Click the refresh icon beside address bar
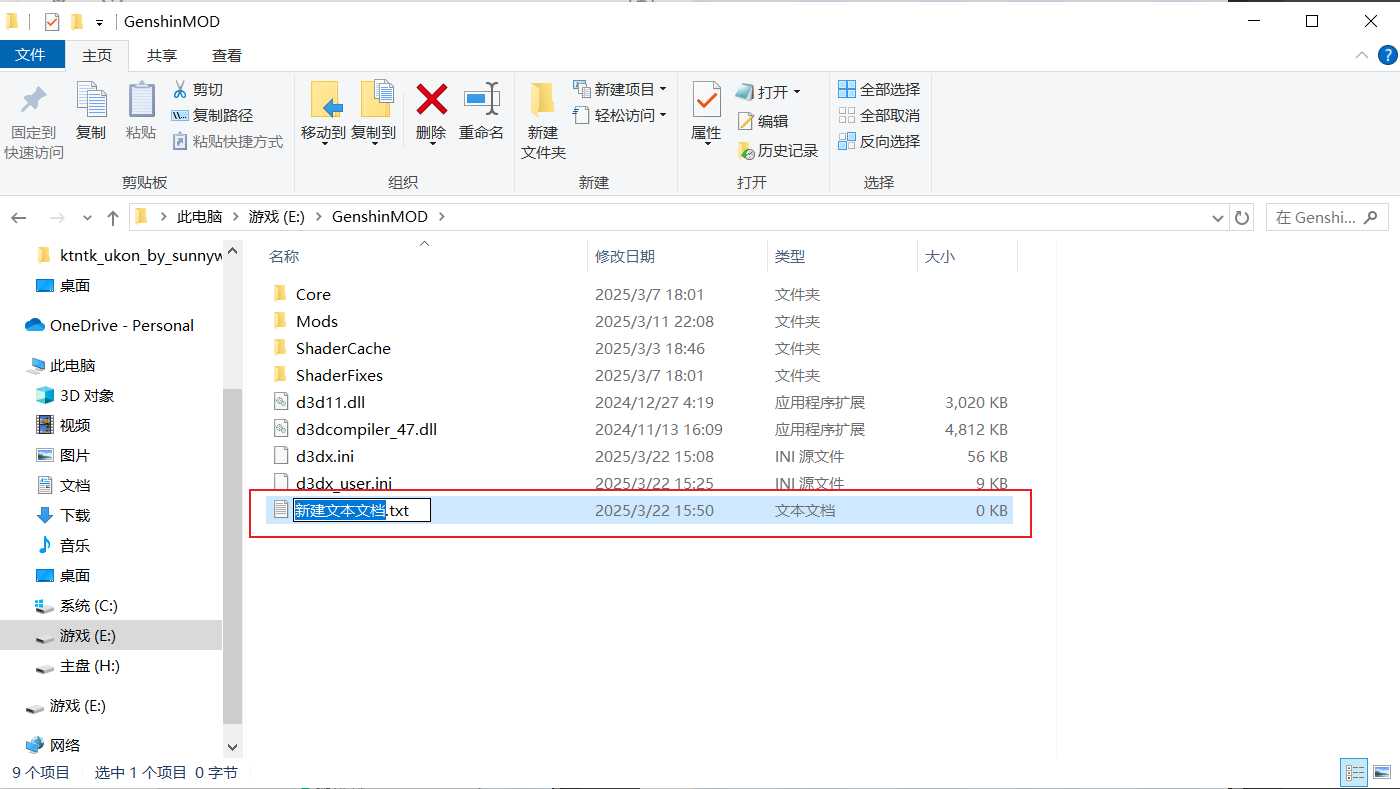1400x789 pixels. click(1243, 217)
